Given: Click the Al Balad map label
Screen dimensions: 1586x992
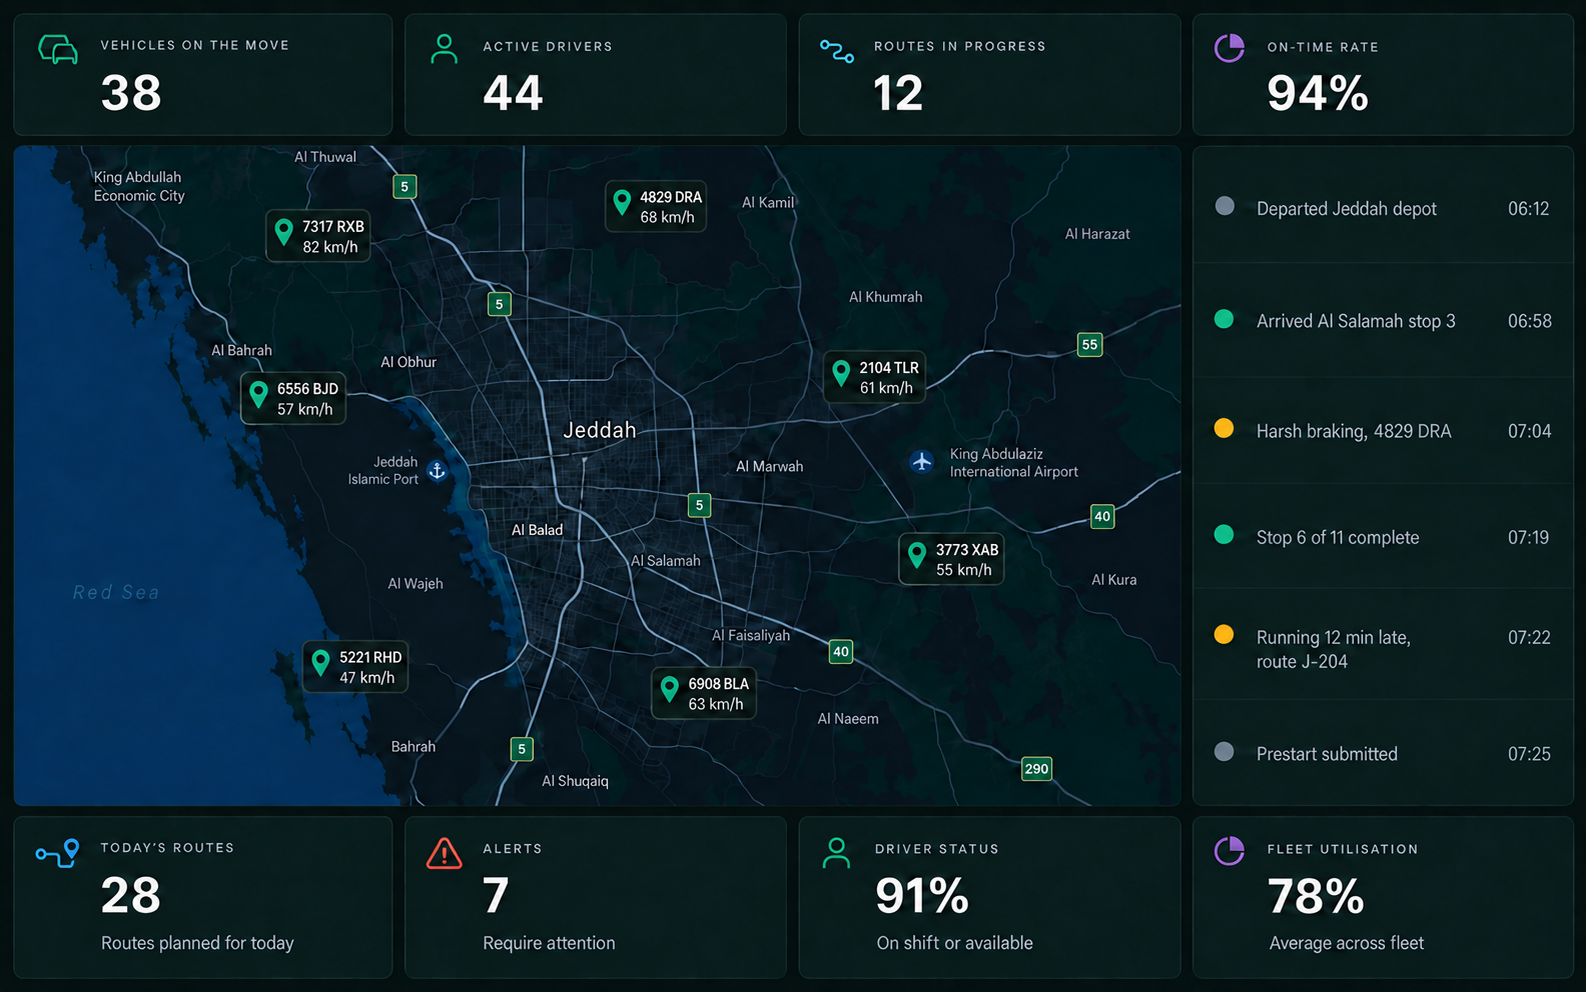Looking at the screenshot, I should click(x=537, y=530).
